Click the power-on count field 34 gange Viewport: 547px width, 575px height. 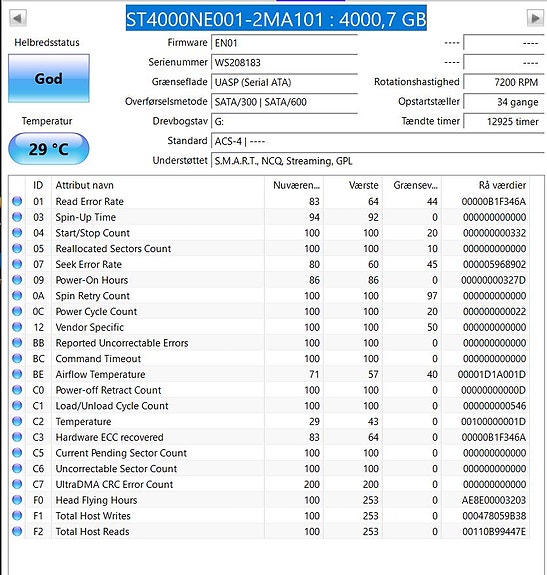(504, 102)
